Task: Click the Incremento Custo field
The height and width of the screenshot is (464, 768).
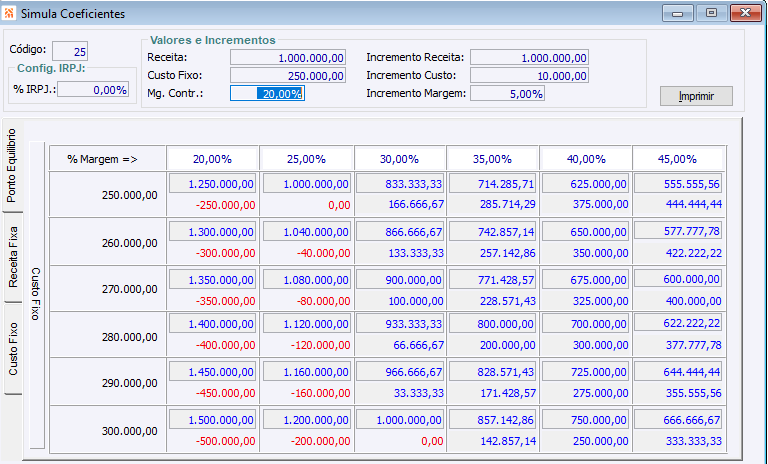Action: click(x=529, y=76)
